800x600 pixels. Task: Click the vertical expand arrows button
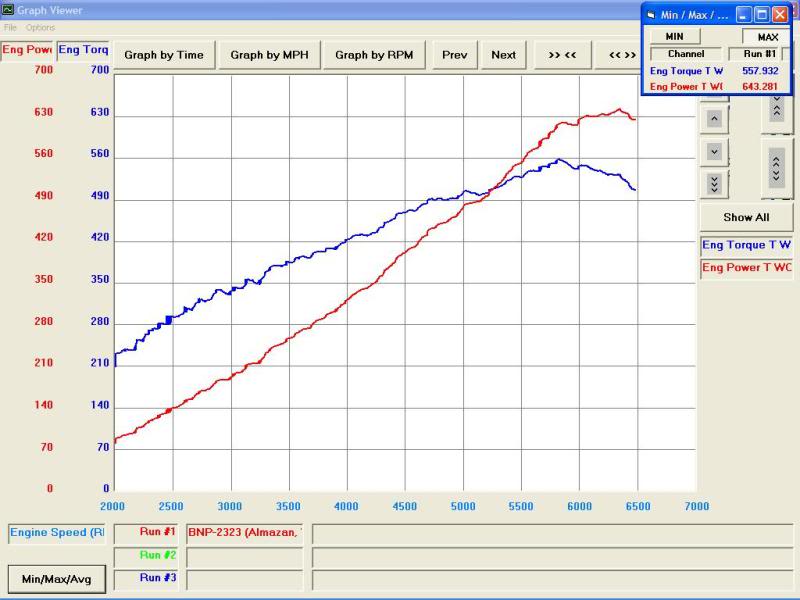tap(777, 169)
